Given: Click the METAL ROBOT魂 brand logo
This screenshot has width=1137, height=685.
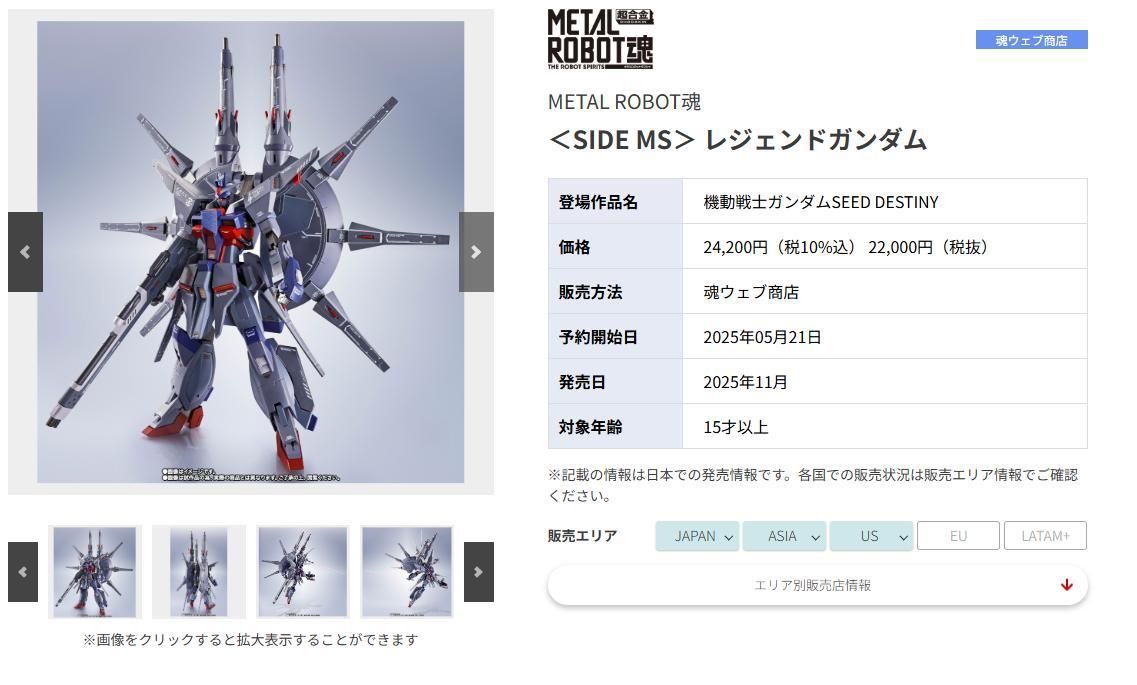Looking at the screenshot, I should 600,38.
